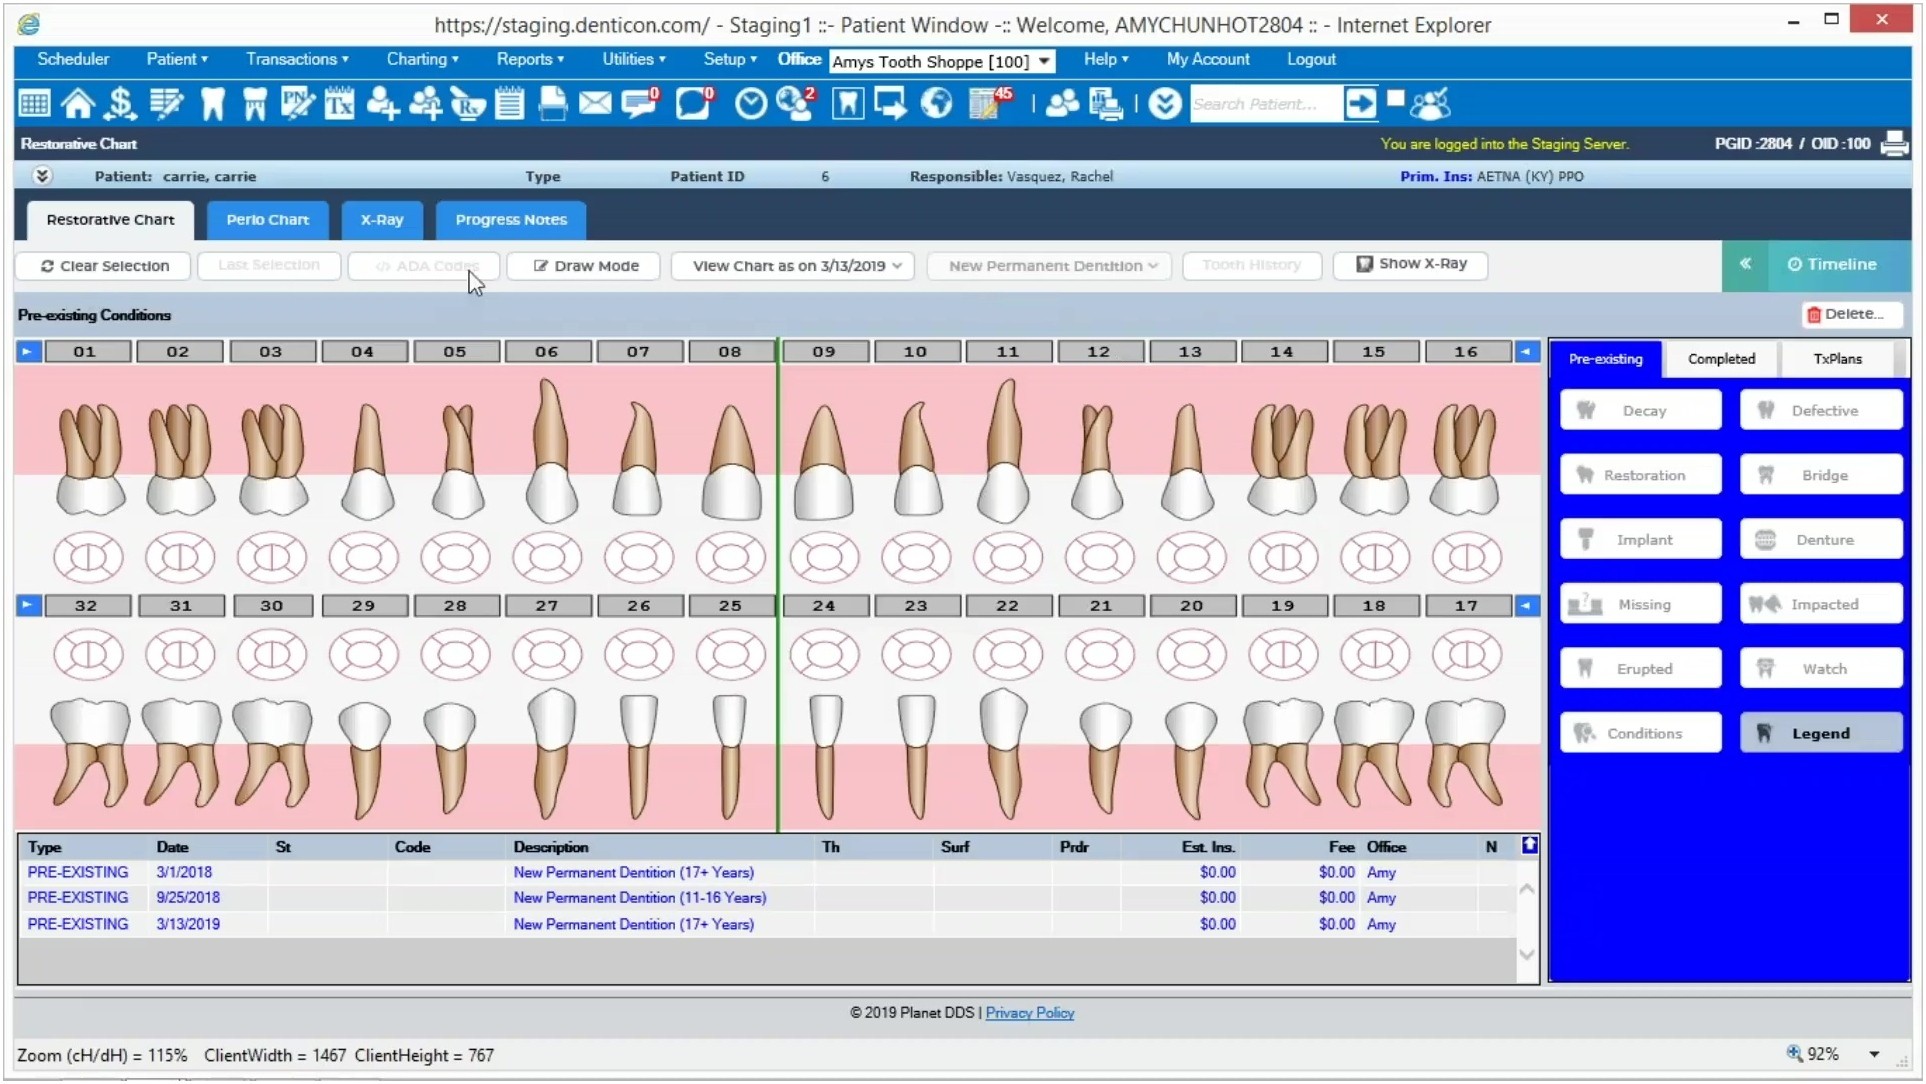The image size is (1926, 1084).
Task: Open the Utilities menu dropdown
Action: pyautogui.click(x=634, y=60)
